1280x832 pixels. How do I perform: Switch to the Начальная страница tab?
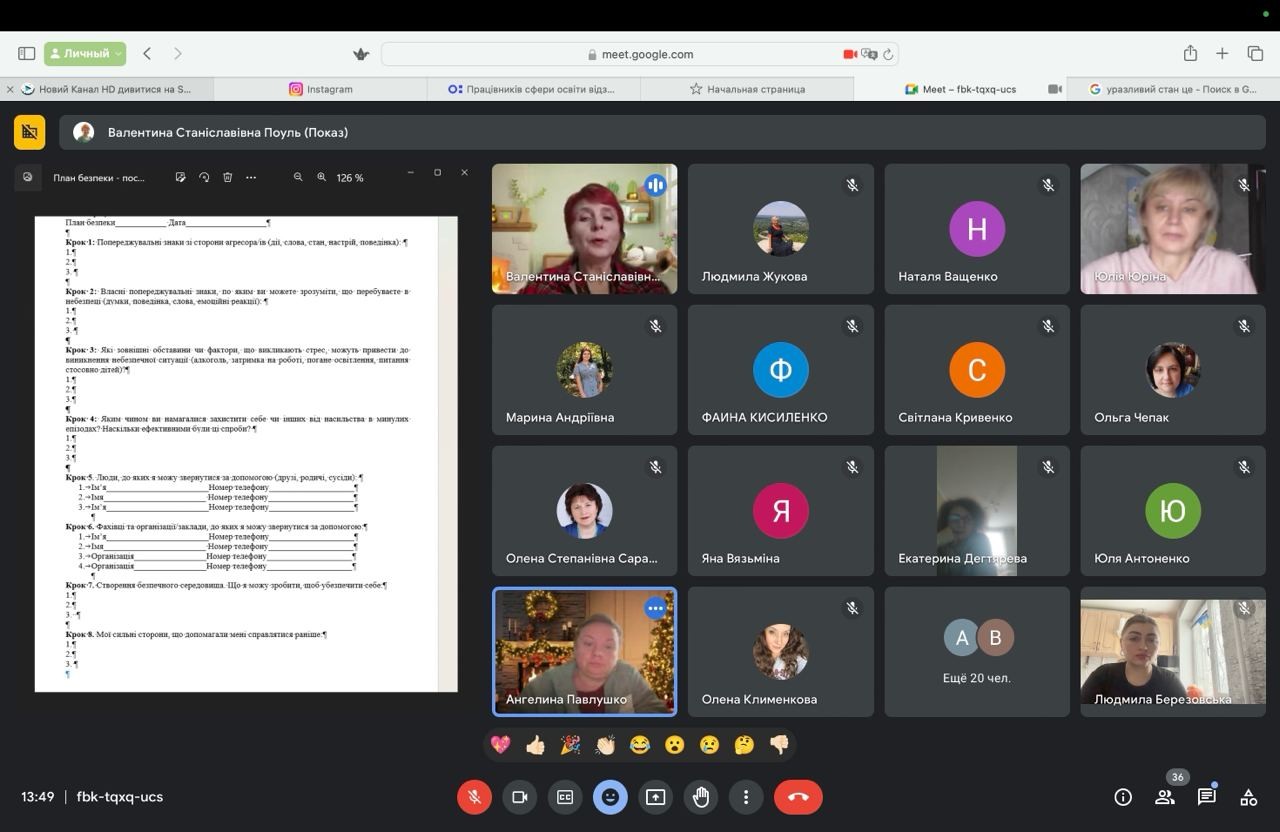click(747, 89)
